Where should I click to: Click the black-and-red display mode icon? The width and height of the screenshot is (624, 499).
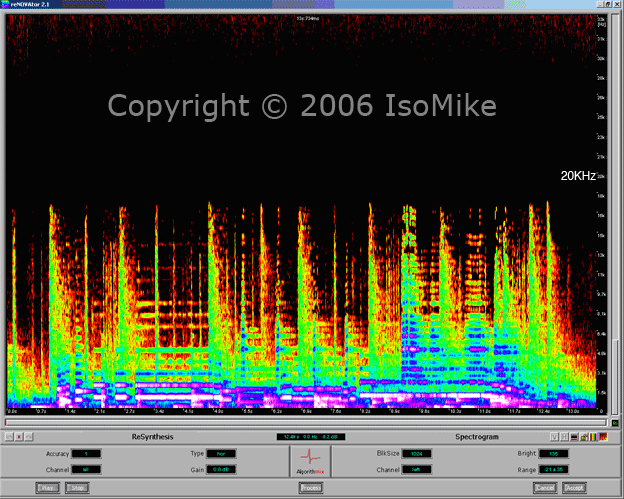[x=574, y=437]
